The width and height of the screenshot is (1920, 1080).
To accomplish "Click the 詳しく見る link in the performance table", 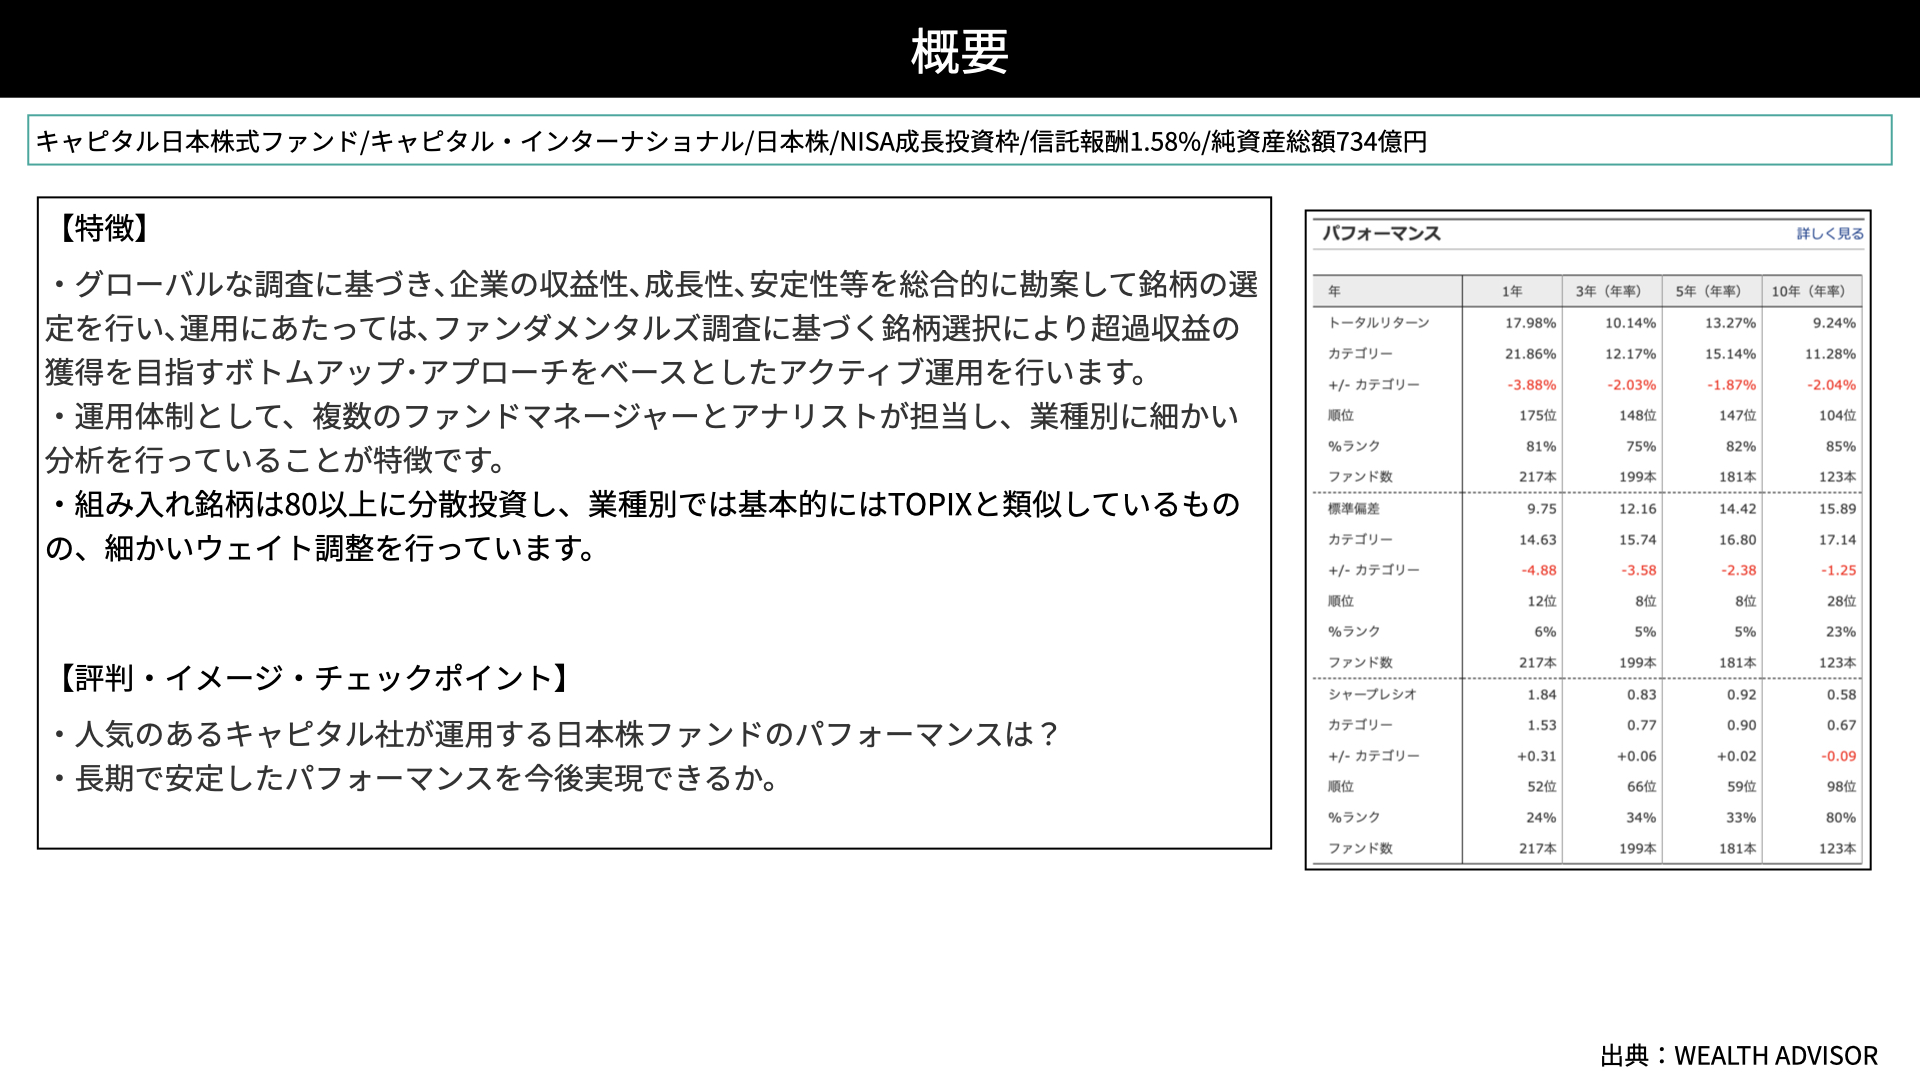I will pyautogui.click(x=1830, y=233).
